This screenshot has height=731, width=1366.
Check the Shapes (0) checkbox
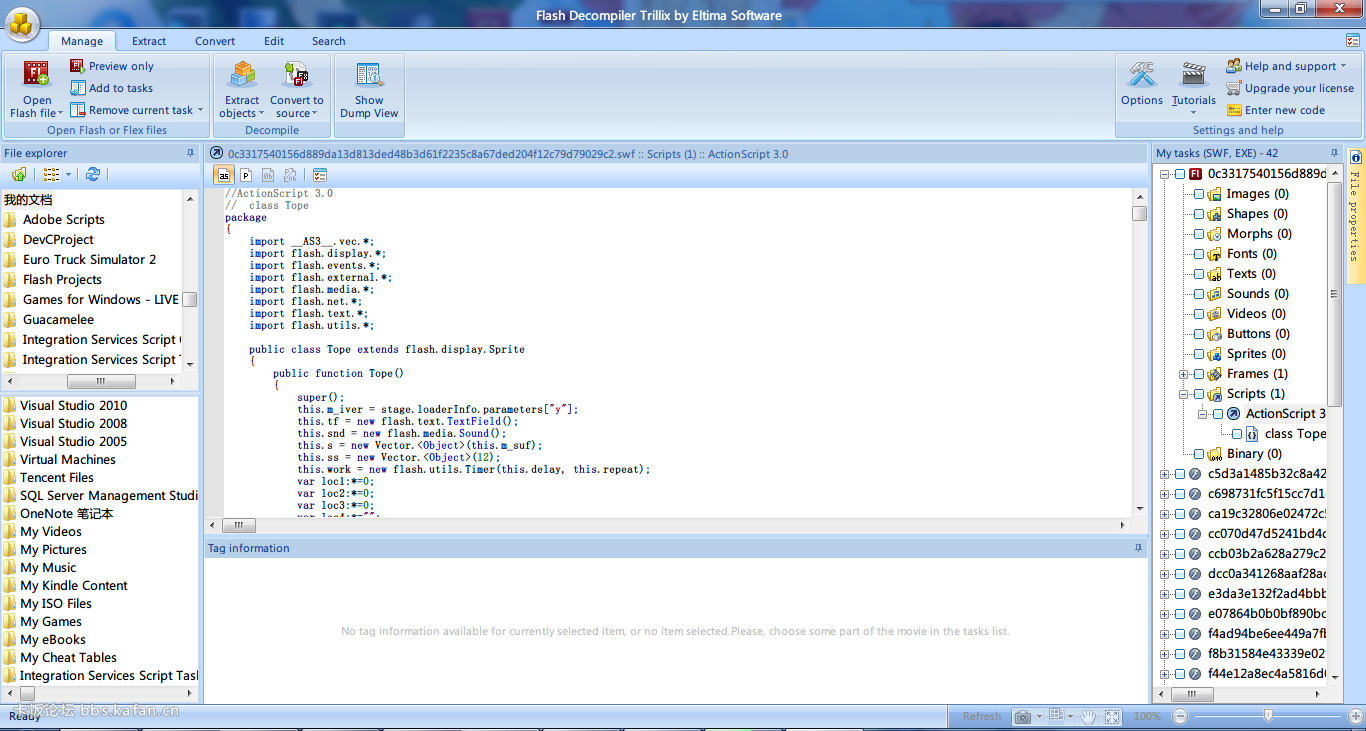pos(1199,214)
